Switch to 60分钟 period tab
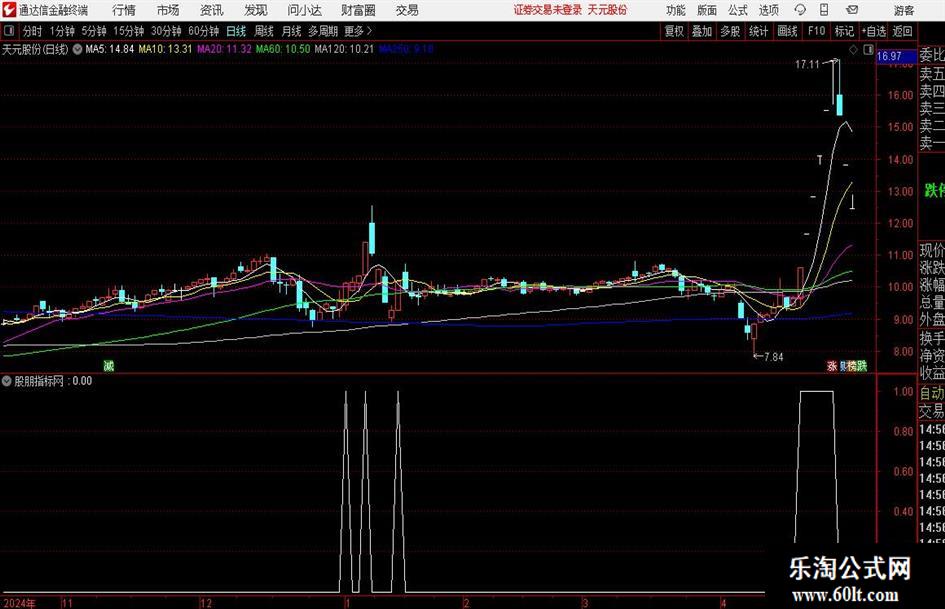Viewport: 945px width, 609px height. click(x=203, y=31)
